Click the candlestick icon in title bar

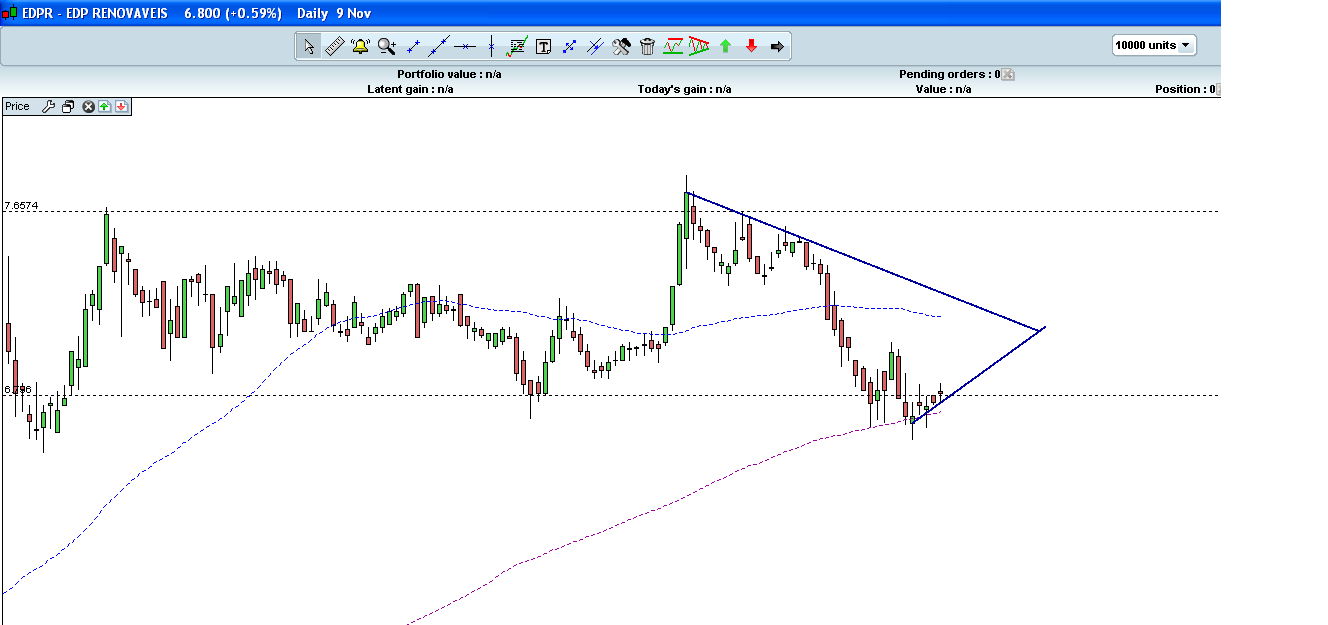coord(8,14)
